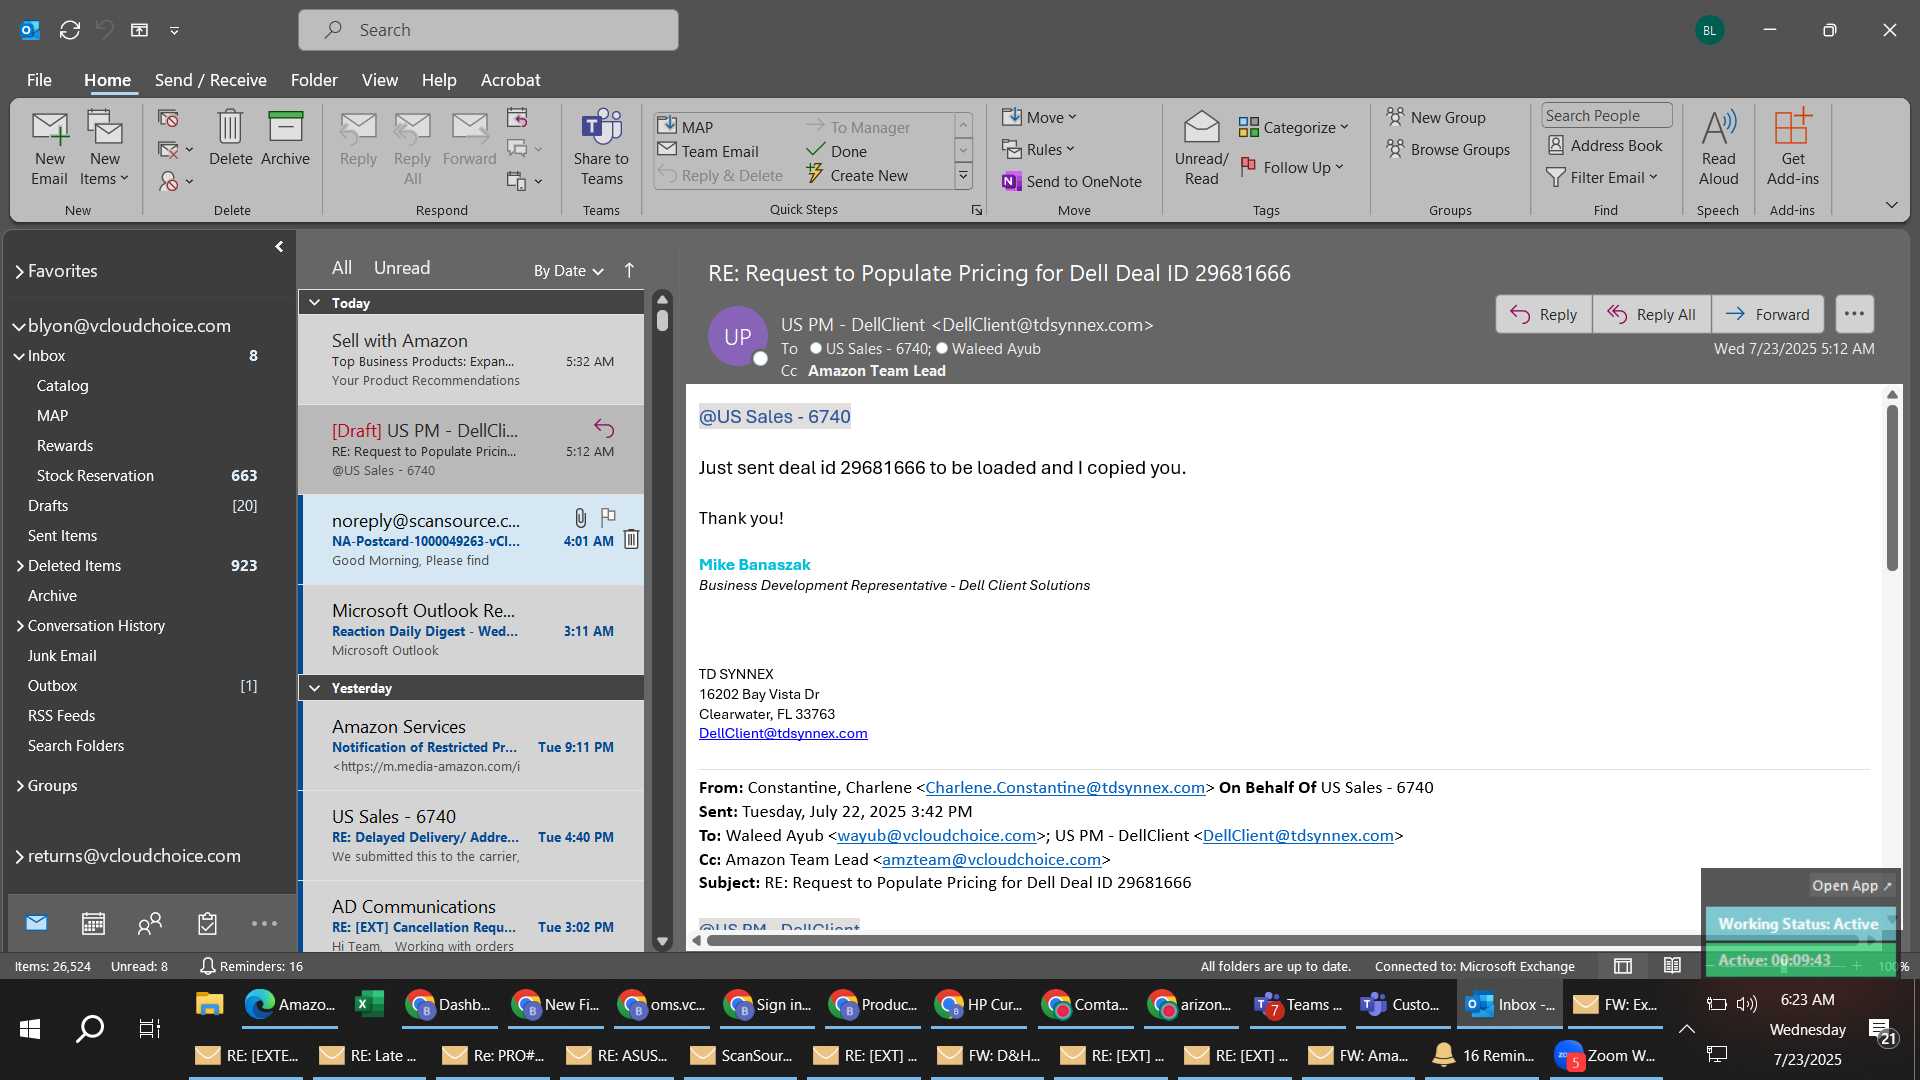Open the New Items menu

(104, 148)
